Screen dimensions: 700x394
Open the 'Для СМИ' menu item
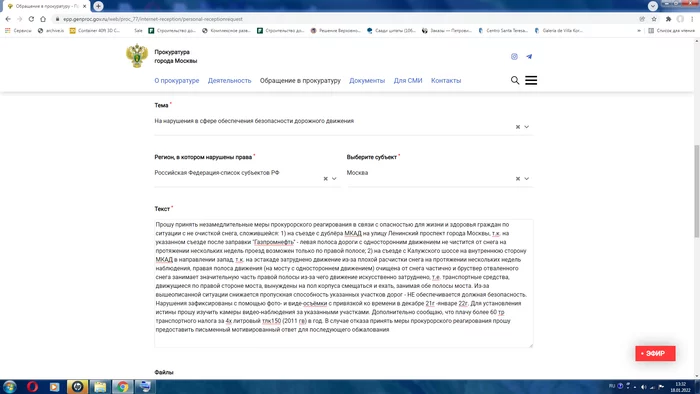[408, 81]
